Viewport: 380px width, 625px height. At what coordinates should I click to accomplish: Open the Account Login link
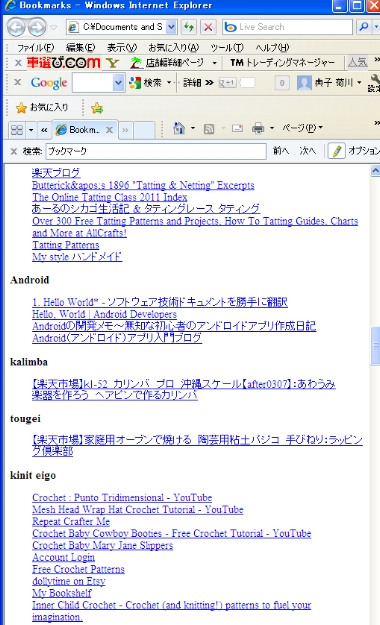coord(63,557)
